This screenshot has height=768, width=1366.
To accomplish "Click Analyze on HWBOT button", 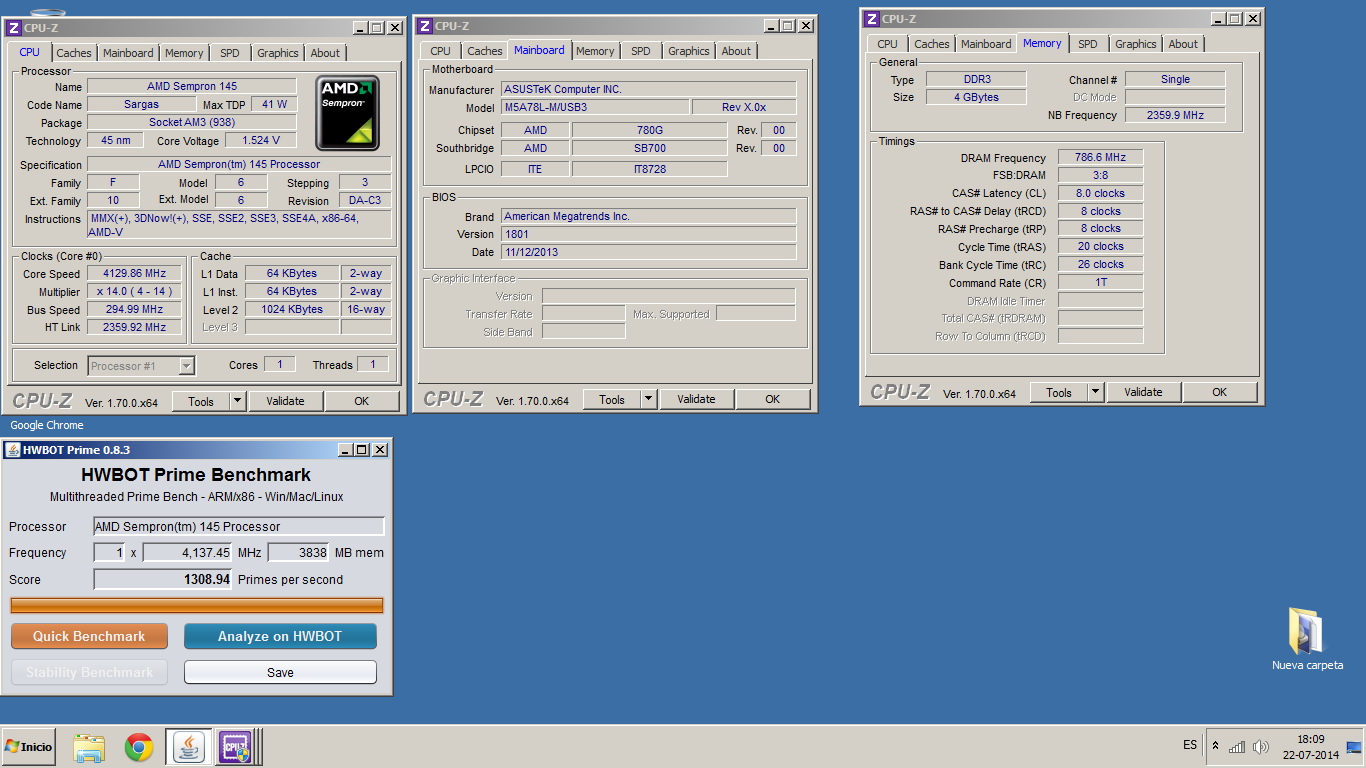I will pos(280,636).
